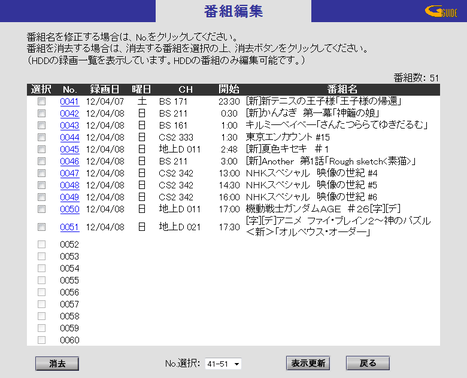The height and width of the screenshot is (378, 467).
Task: Open link 0050 for ガンダムAGE
Action: click(x=69, y=209)
